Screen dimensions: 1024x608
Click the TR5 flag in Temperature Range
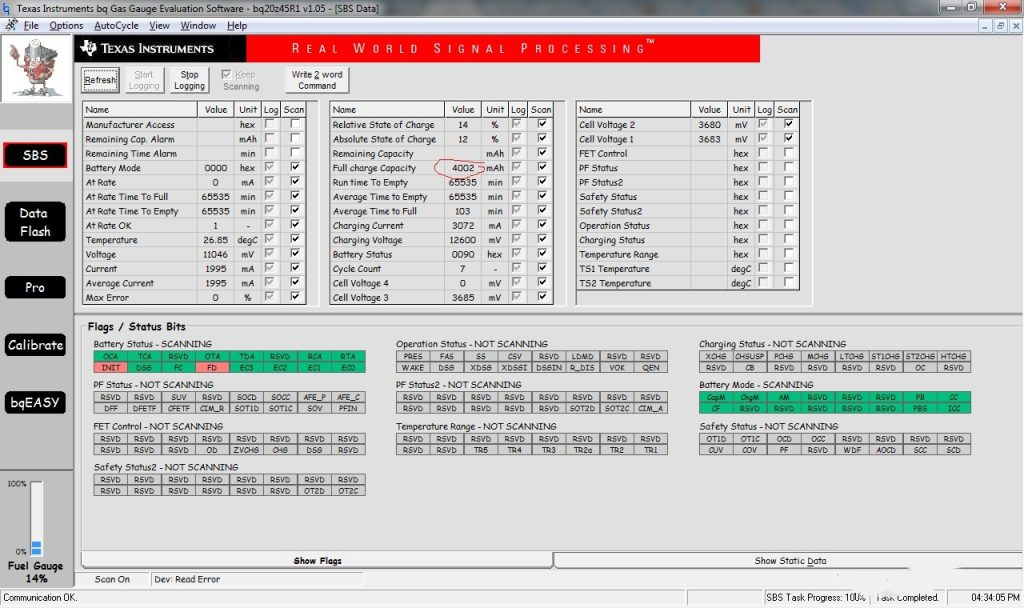(481, 450)
